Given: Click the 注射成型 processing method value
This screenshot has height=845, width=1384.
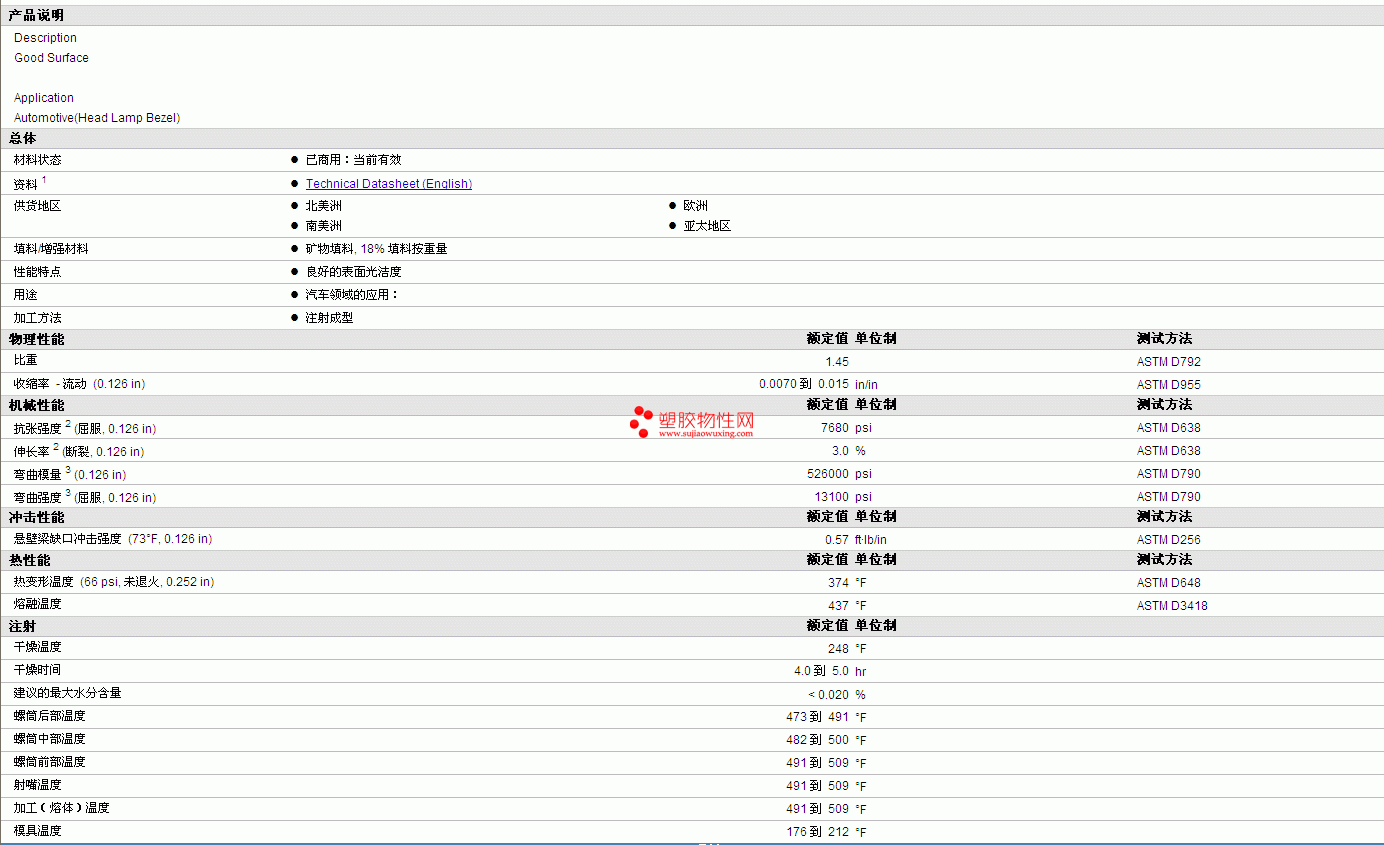Looking at the screenshot, I should 329,318.
